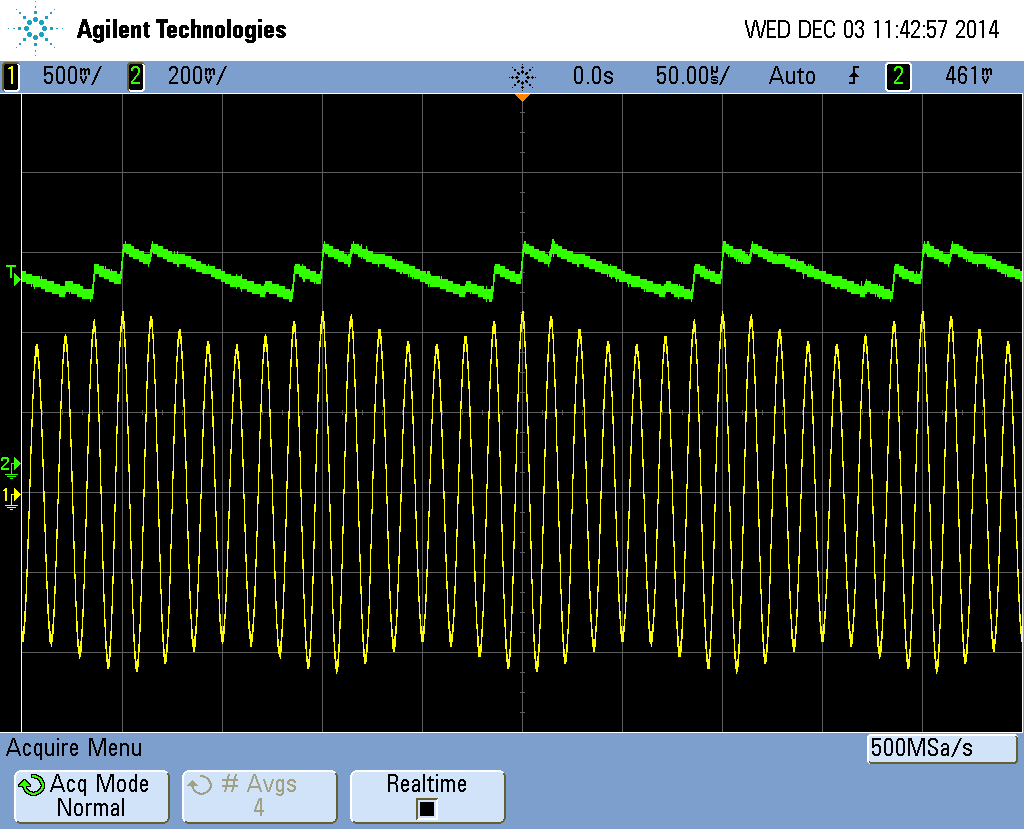This screenshot has height=829, width=1024.
Task: Click the green trigger source 2 badge
Action: [898, 76]
